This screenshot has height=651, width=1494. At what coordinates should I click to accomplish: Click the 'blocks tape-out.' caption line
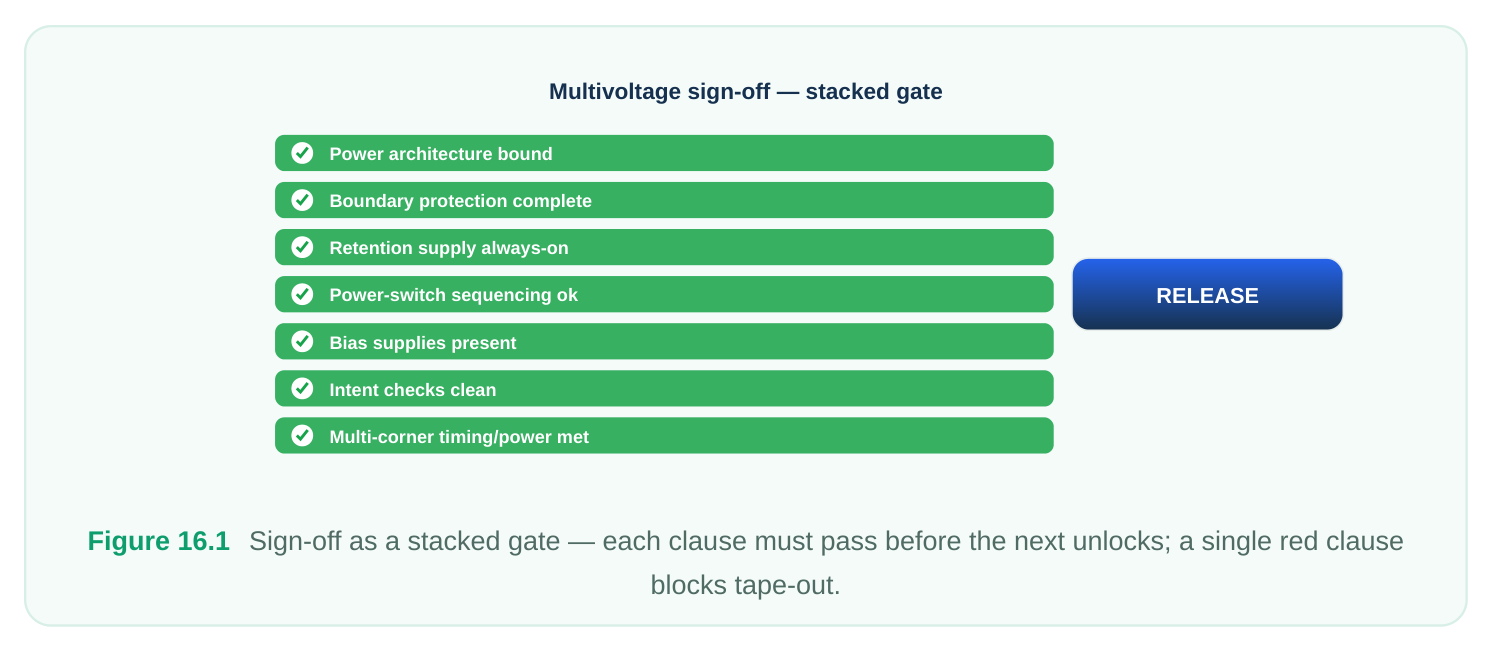coord(746,585)
